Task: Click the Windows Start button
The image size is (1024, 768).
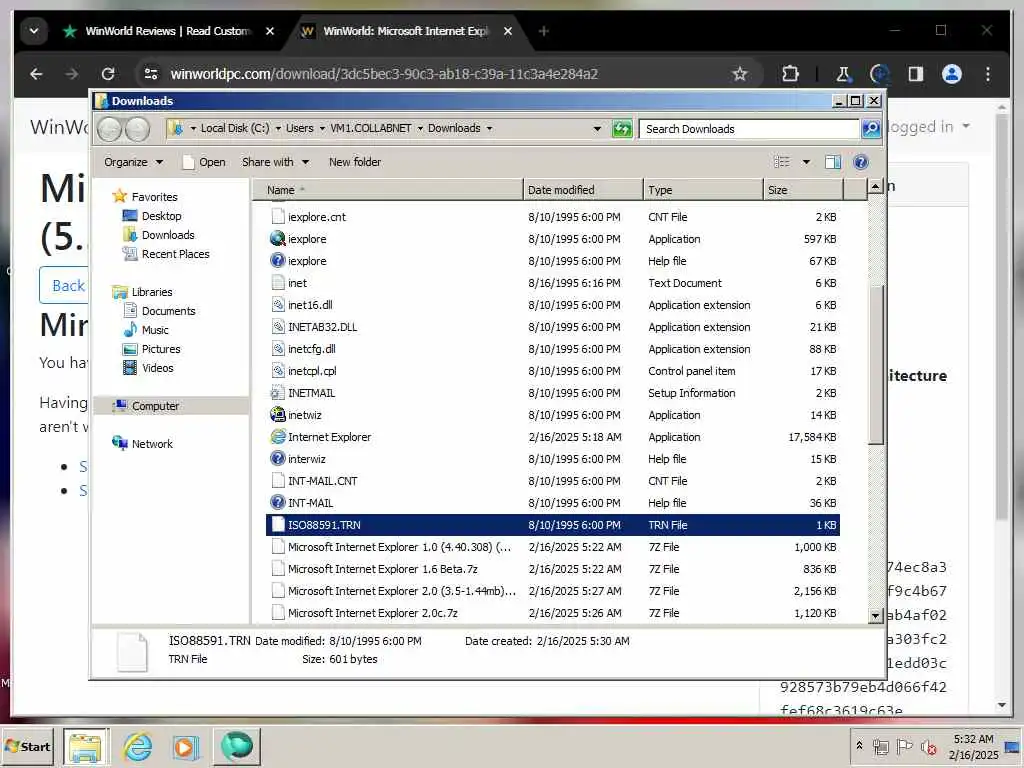Action: pos(27,746)
